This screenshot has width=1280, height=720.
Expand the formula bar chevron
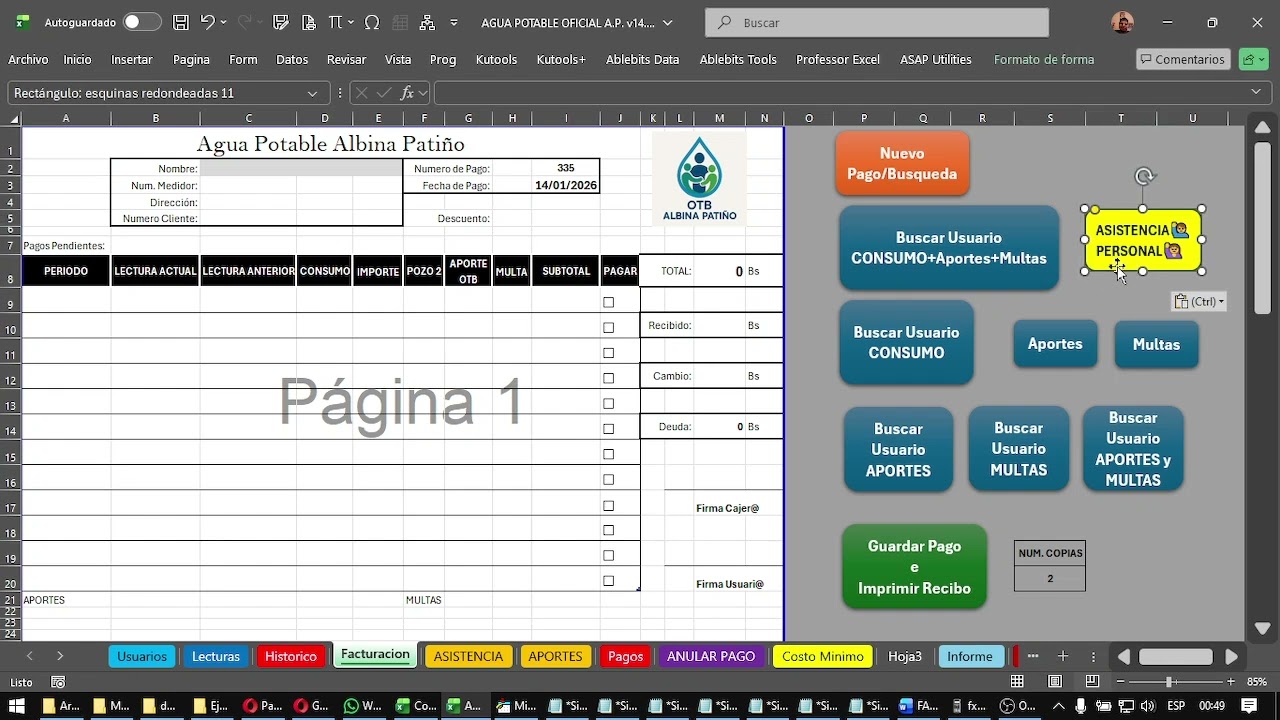pos(1257,92)
